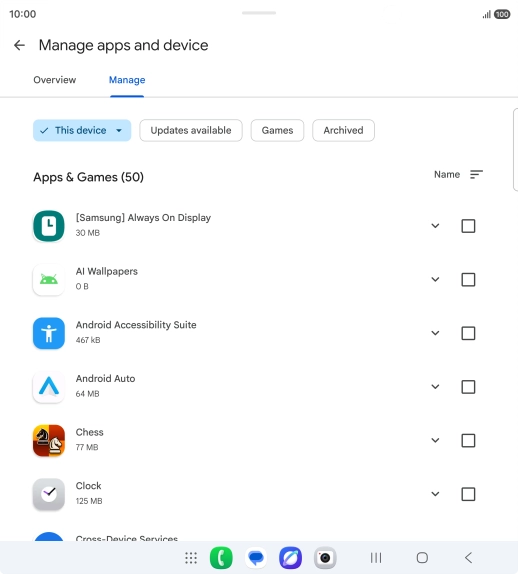This screenshot has width=518, height=574.
Task: Launch the Camera app from taskbar
Action: click(x=325, y=558)
